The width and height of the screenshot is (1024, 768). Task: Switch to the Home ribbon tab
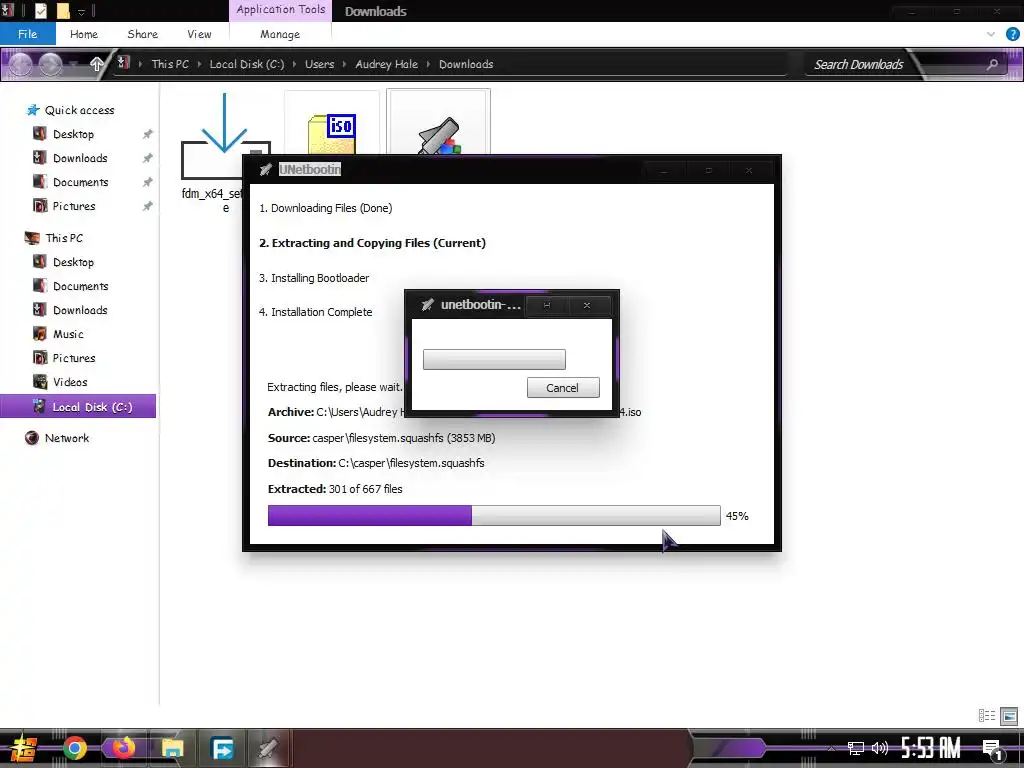pos(84,34)
